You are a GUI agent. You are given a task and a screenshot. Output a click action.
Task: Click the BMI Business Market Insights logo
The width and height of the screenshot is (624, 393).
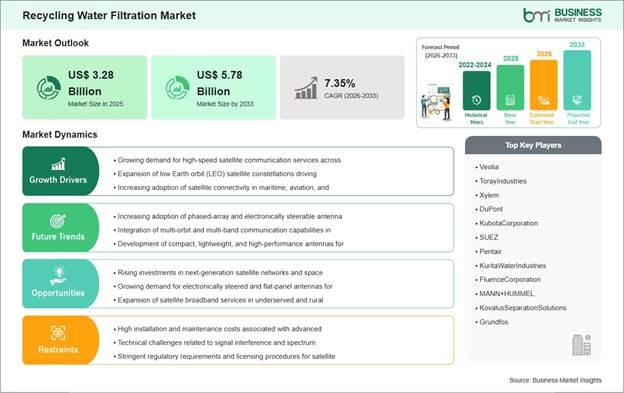pos(562,15)
